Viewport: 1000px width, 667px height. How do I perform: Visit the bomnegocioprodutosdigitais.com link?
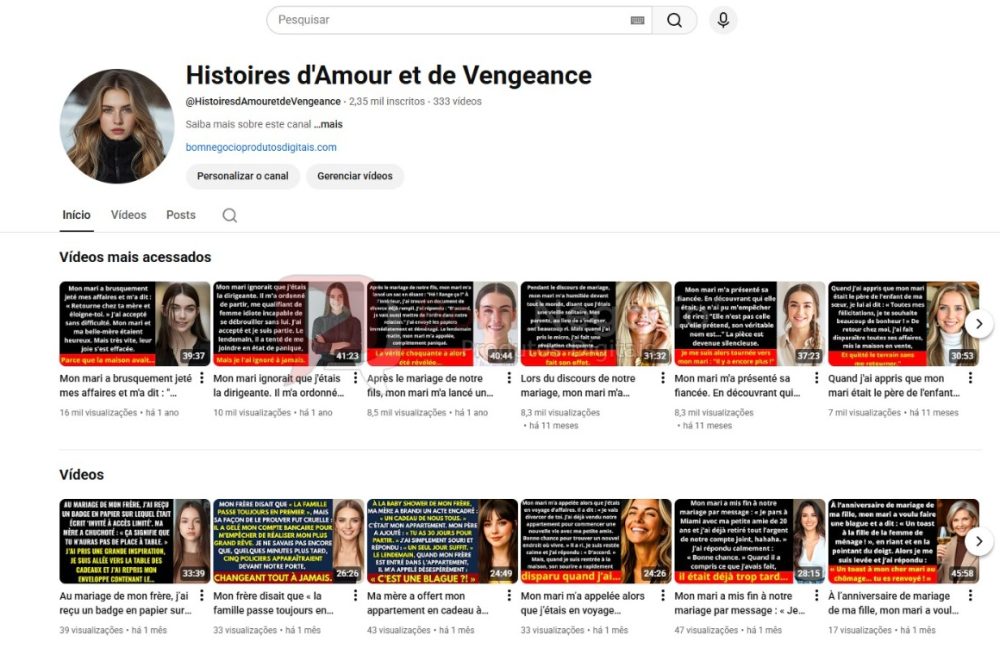[x=263, y=146]
